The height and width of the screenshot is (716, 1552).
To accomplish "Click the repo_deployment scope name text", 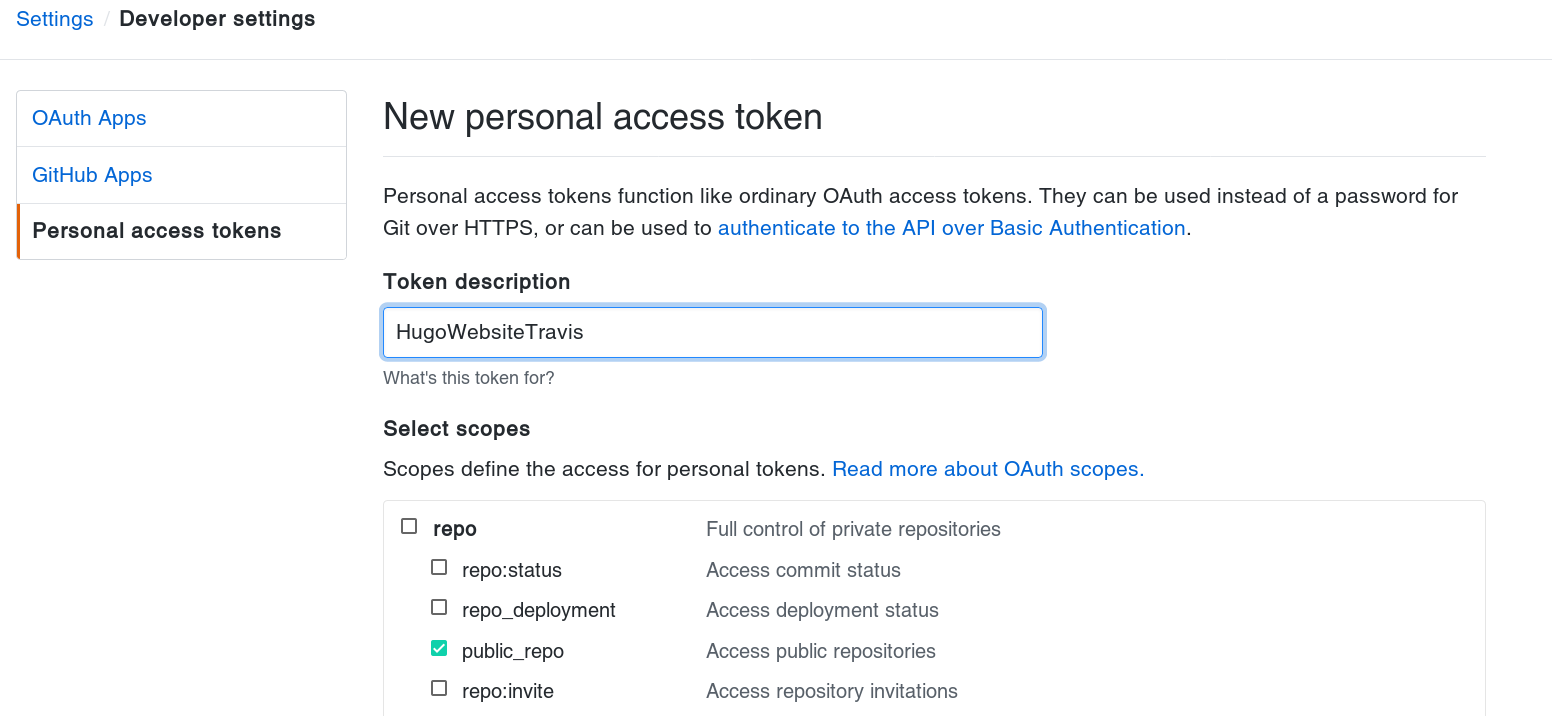I will click(x=539, y=610).
